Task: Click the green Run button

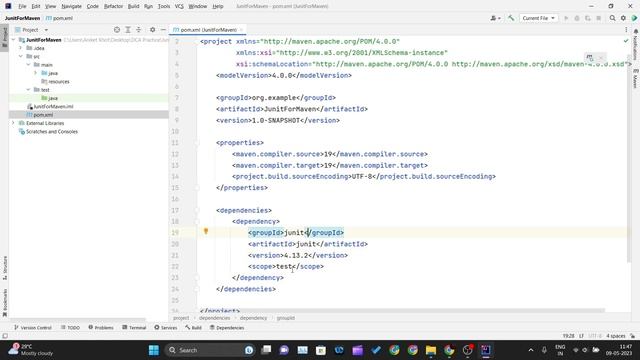Action: point(566,18)
